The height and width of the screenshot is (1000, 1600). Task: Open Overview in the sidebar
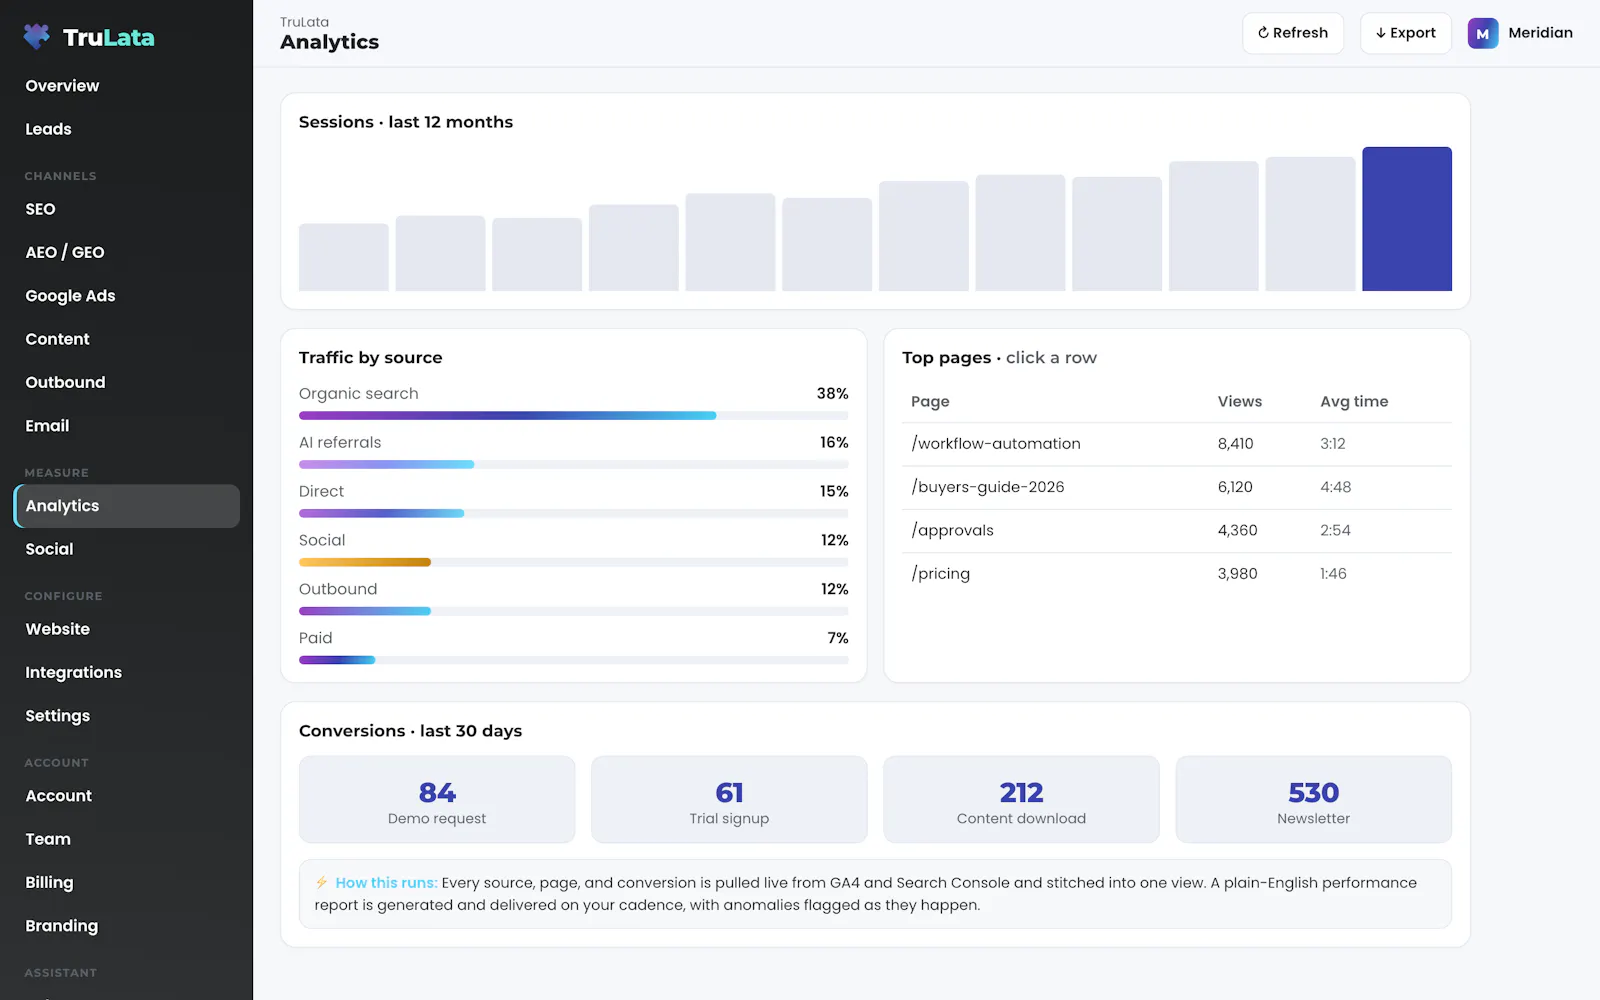coord(127,86)
